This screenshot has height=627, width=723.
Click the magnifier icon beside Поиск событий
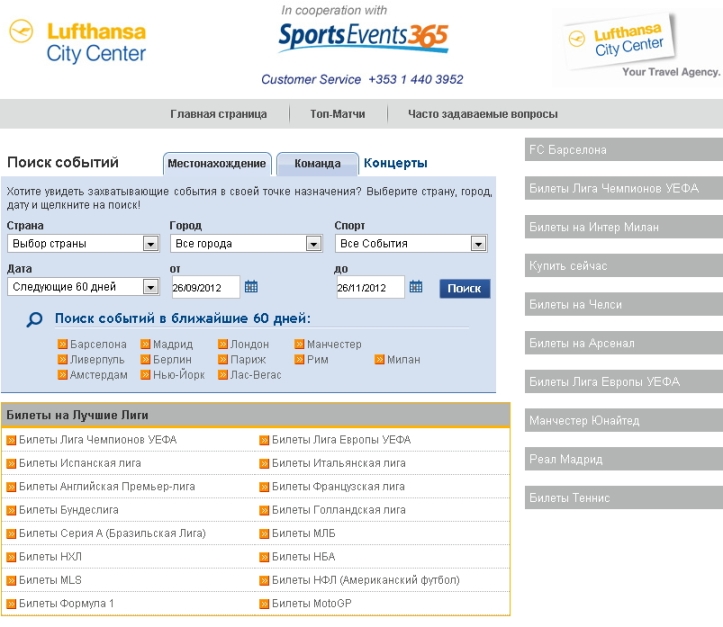35,319
